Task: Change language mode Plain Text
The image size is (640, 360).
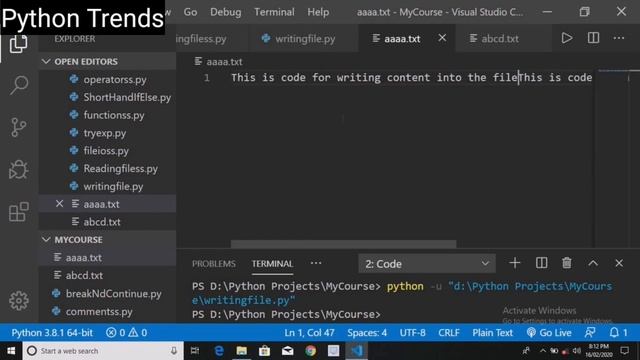Action: [x=492, y=333]
